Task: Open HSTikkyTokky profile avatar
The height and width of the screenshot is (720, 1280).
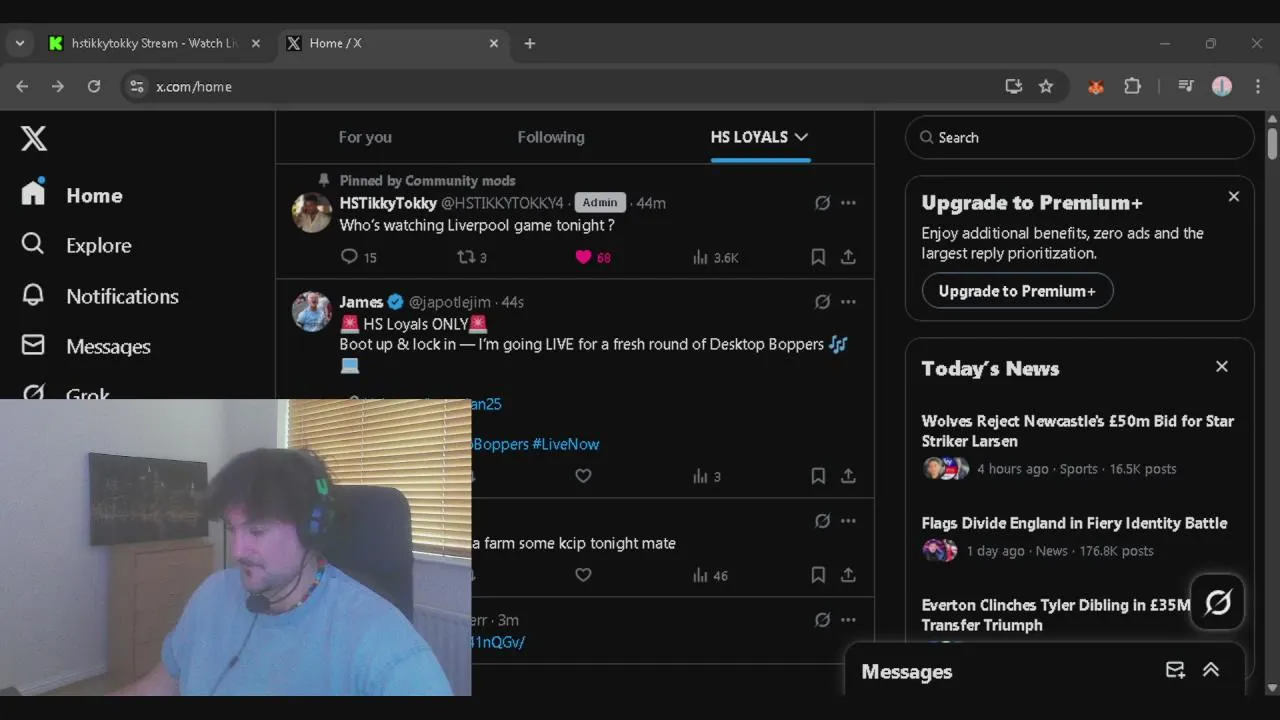Action: [x=312, y=213]
